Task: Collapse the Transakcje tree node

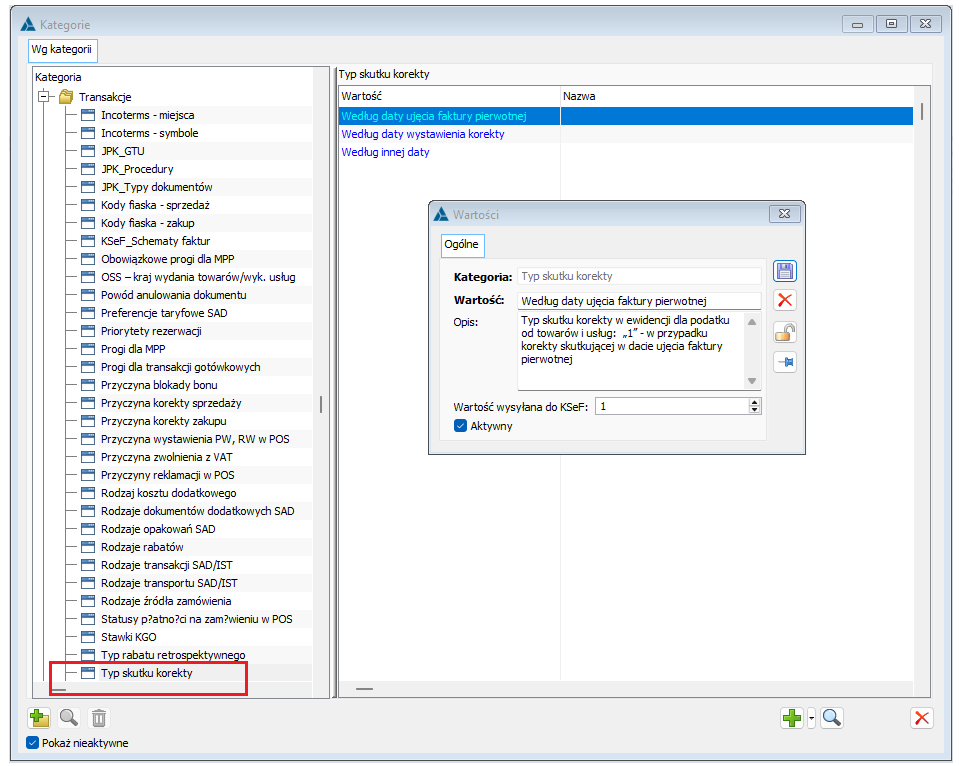Action: [43, 97]
